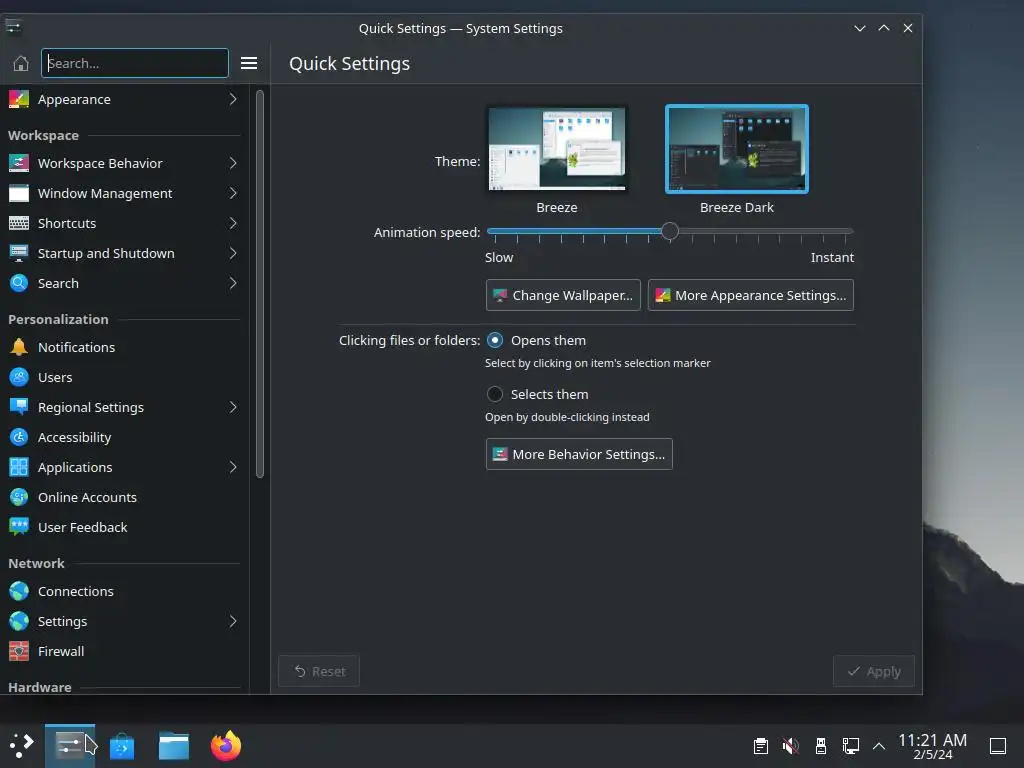This screenshot has width=1024, height=768.
Task: Click the Connections globe icon
Action: [19, 591]
